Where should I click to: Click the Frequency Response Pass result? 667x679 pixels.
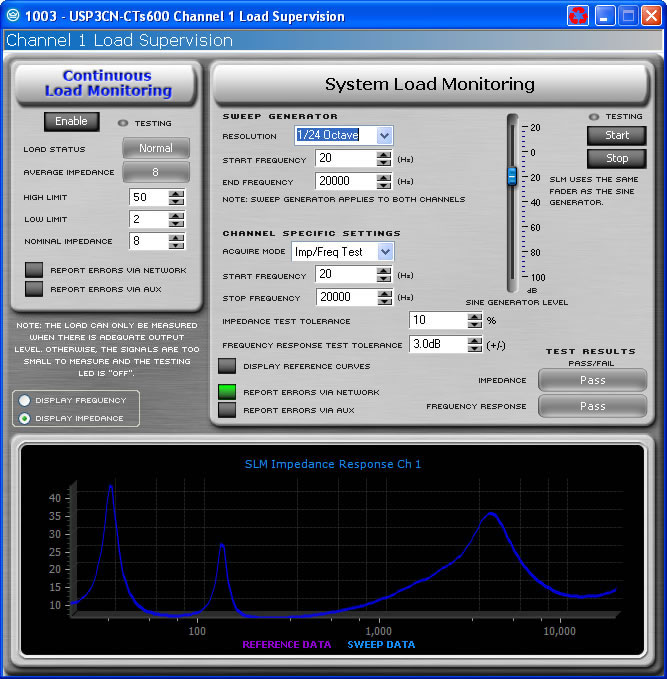coord(593,406)
